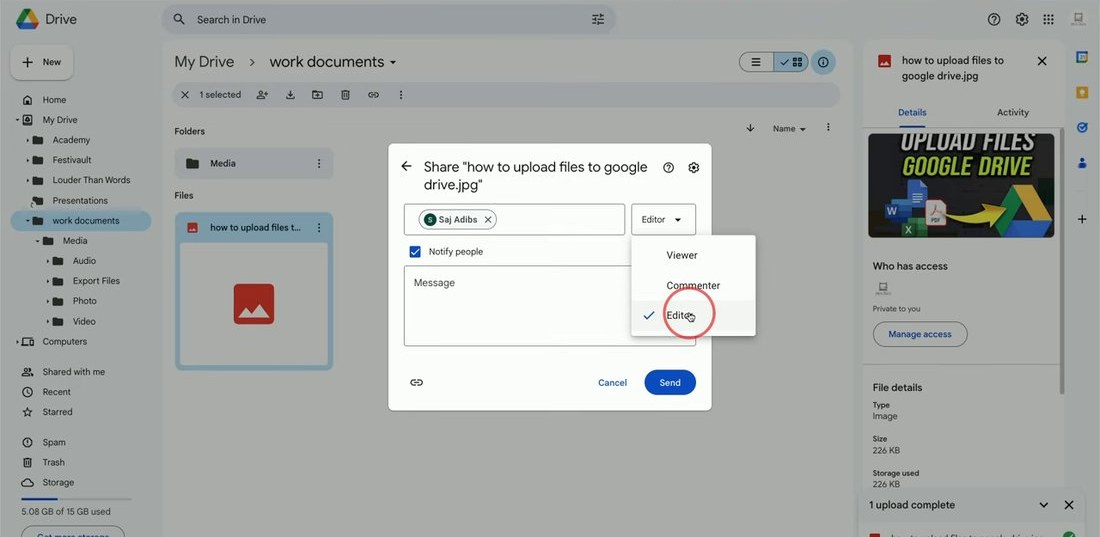Screen dimensions: 1100x537
Task: Open the Export Files folder
Action: pyautogui.click(x=96, y=281)
